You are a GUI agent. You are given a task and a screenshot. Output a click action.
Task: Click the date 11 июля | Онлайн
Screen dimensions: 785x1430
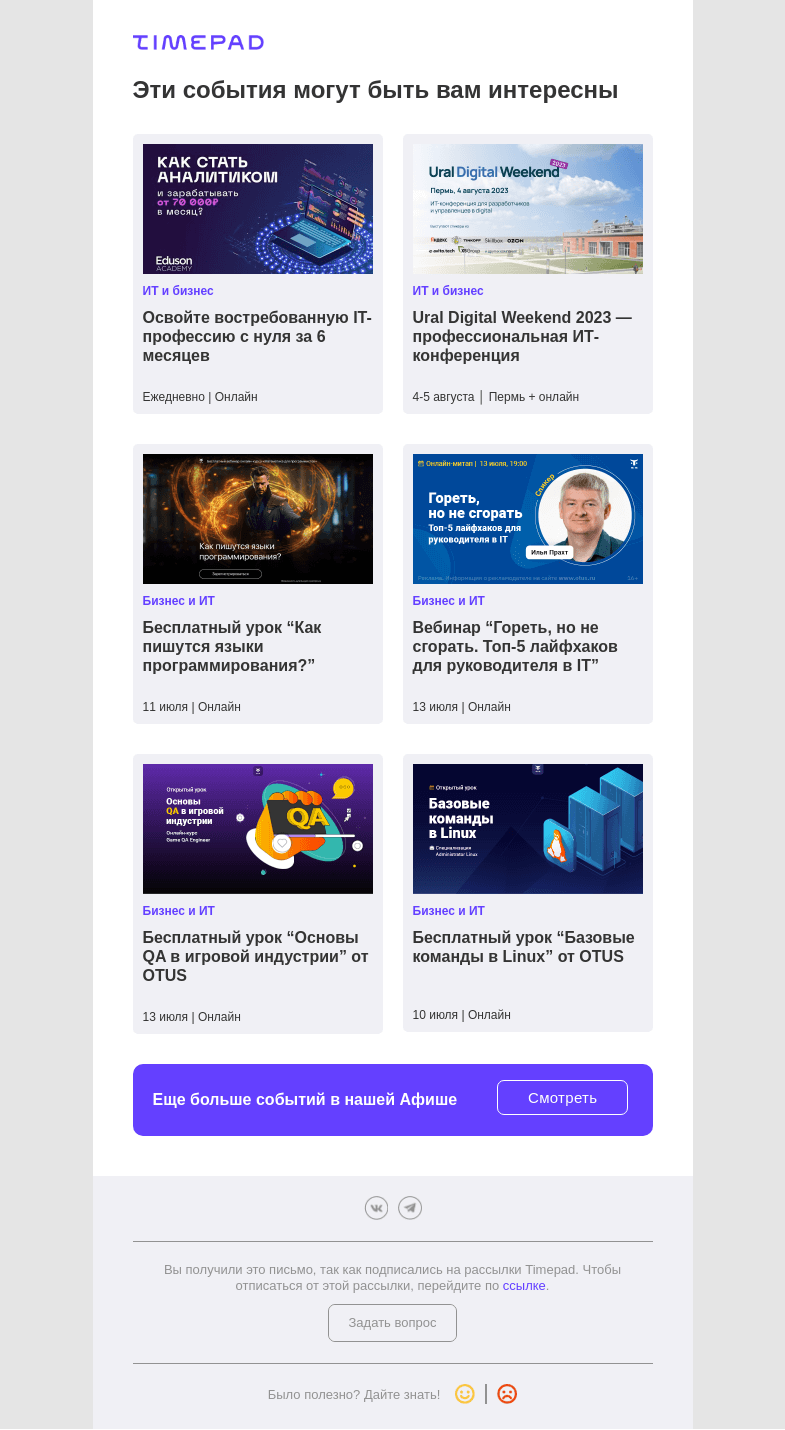(192, 707)
